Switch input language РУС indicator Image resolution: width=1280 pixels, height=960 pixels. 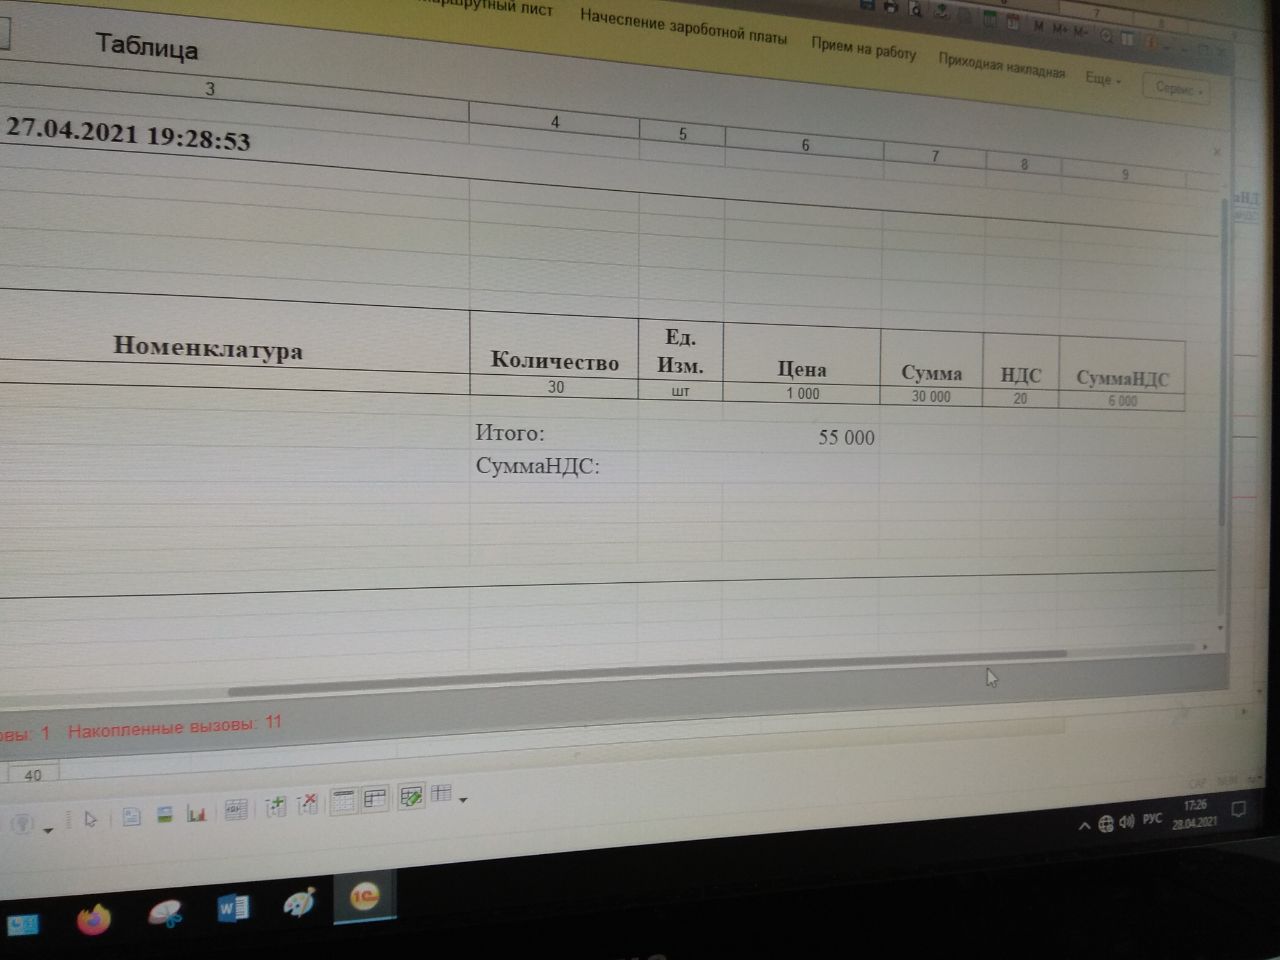coord(1152,818)
